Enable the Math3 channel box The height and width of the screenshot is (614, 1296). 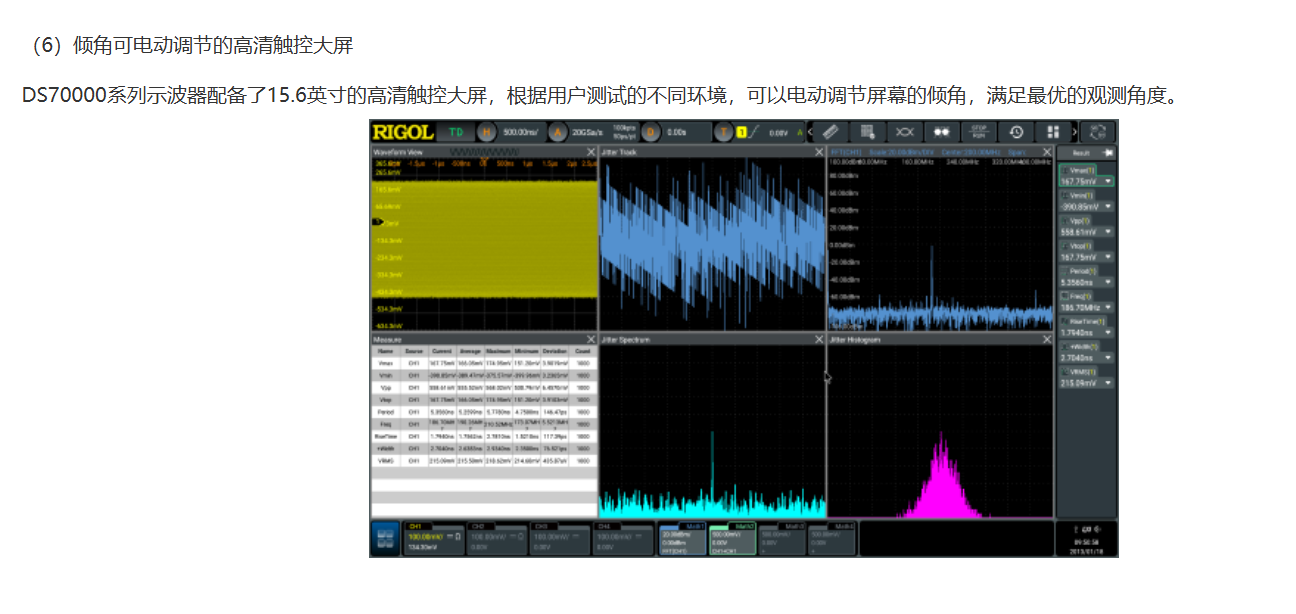pyautogui.click(x=782, y=538)
